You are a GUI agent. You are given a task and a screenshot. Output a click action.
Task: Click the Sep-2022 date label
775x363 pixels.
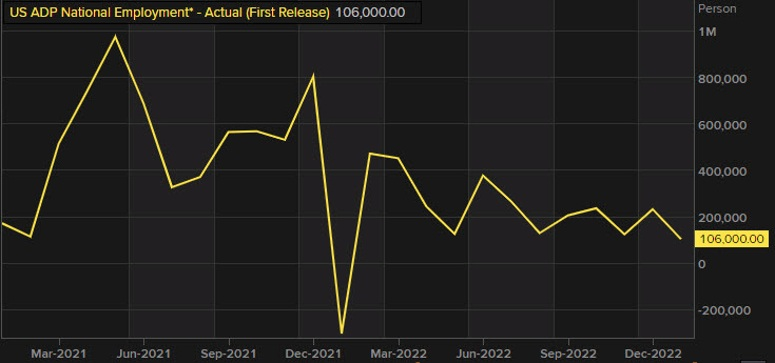pos(568,354)
